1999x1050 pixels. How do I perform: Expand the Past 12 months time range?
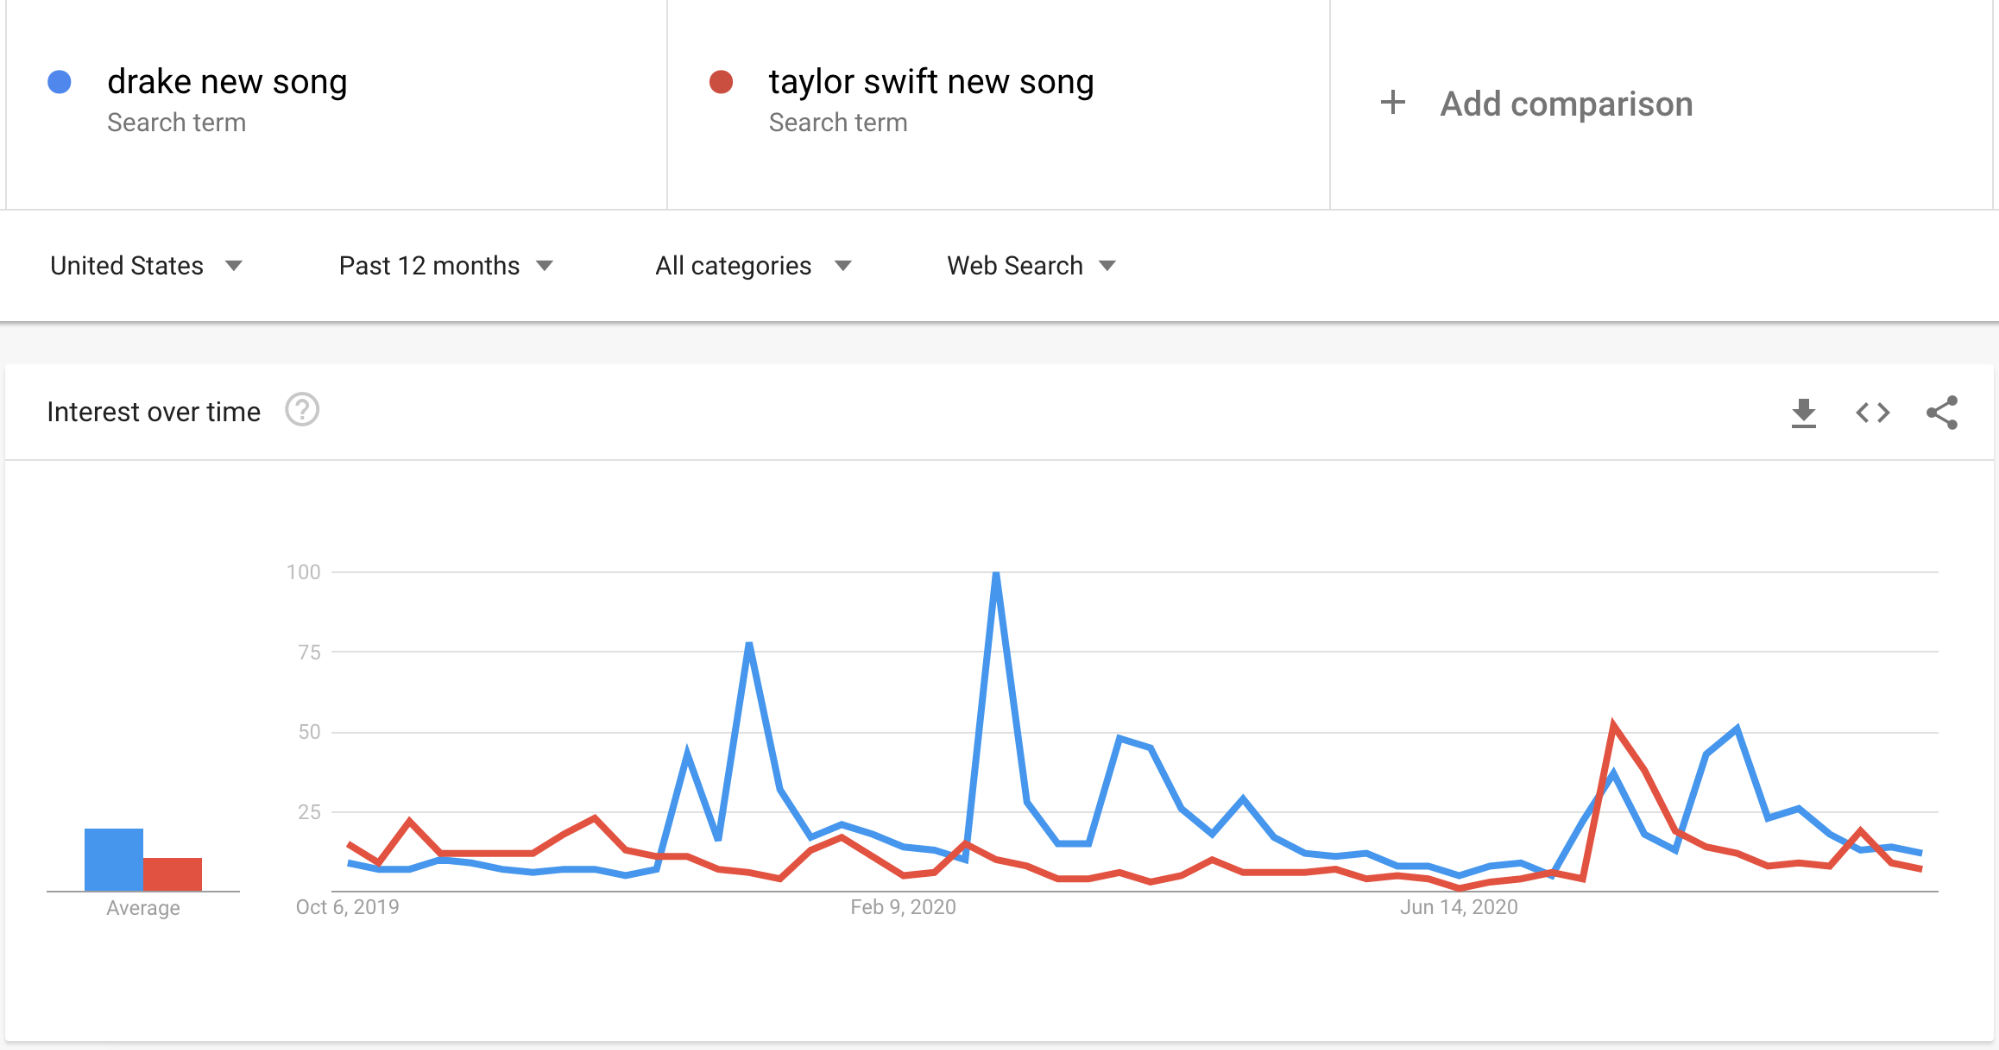pos(445,266)
